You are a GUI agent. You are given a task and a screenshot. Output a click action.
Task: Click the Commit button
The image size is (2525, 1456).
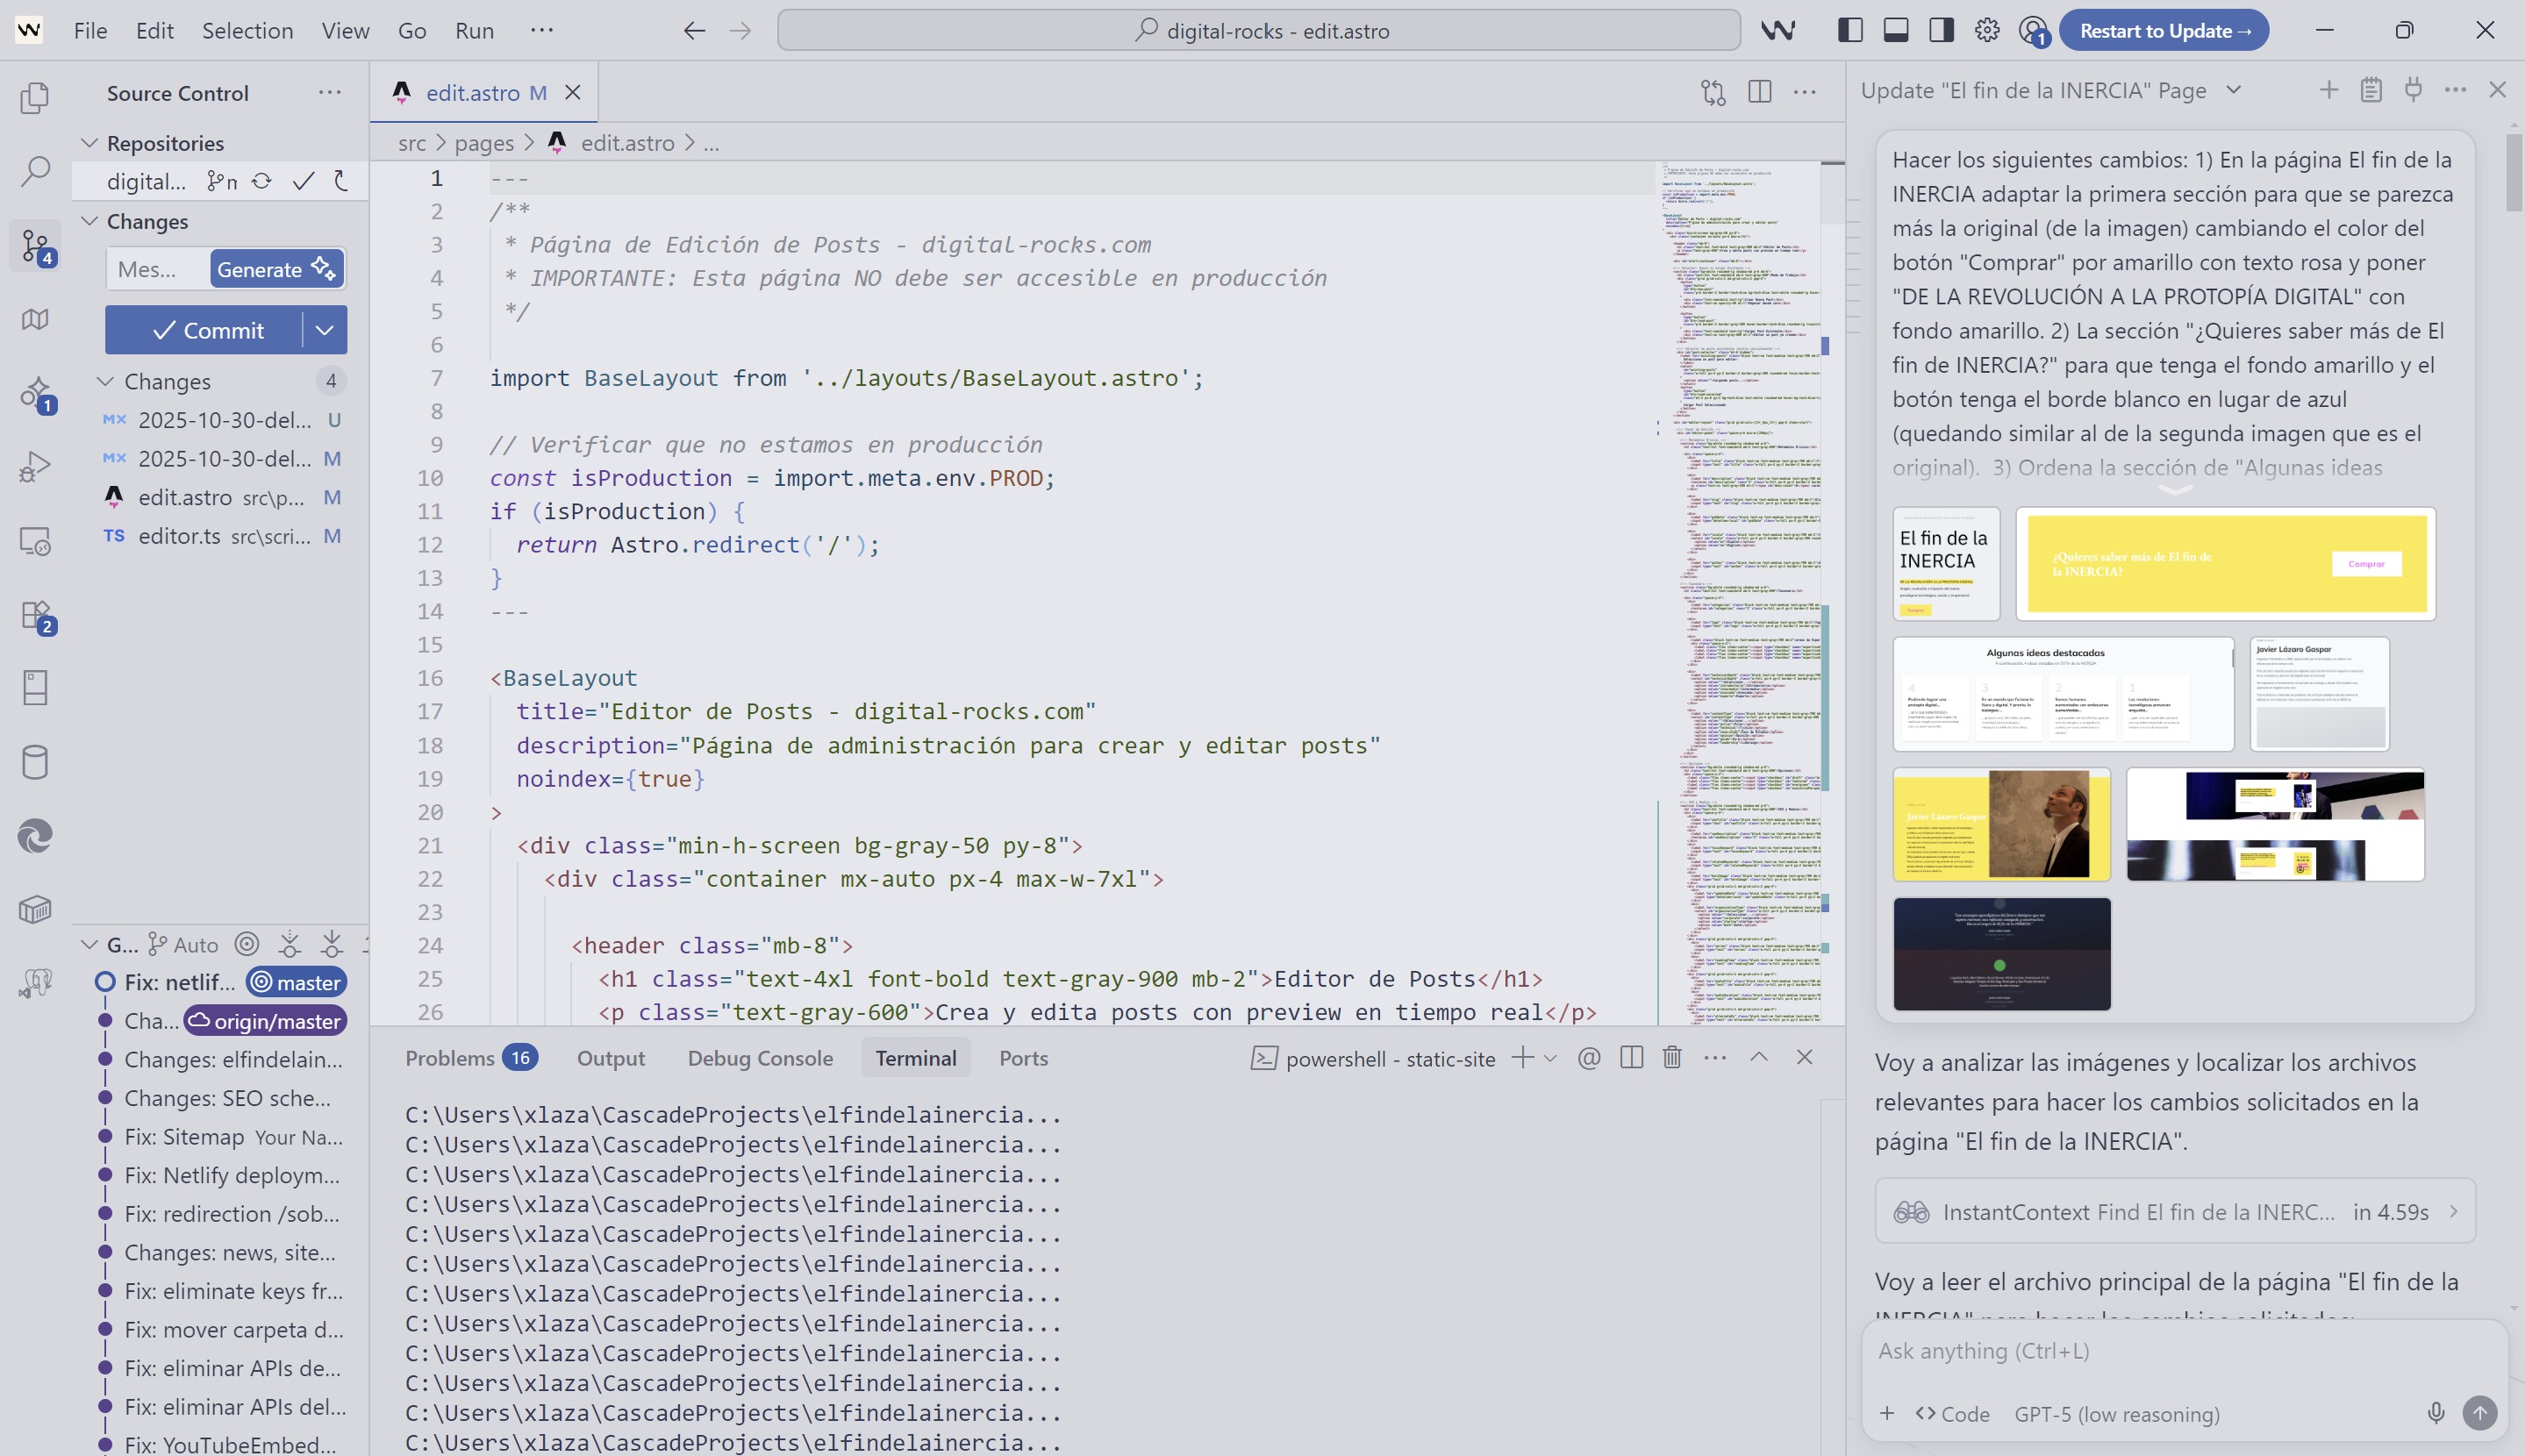click(207, 330)
